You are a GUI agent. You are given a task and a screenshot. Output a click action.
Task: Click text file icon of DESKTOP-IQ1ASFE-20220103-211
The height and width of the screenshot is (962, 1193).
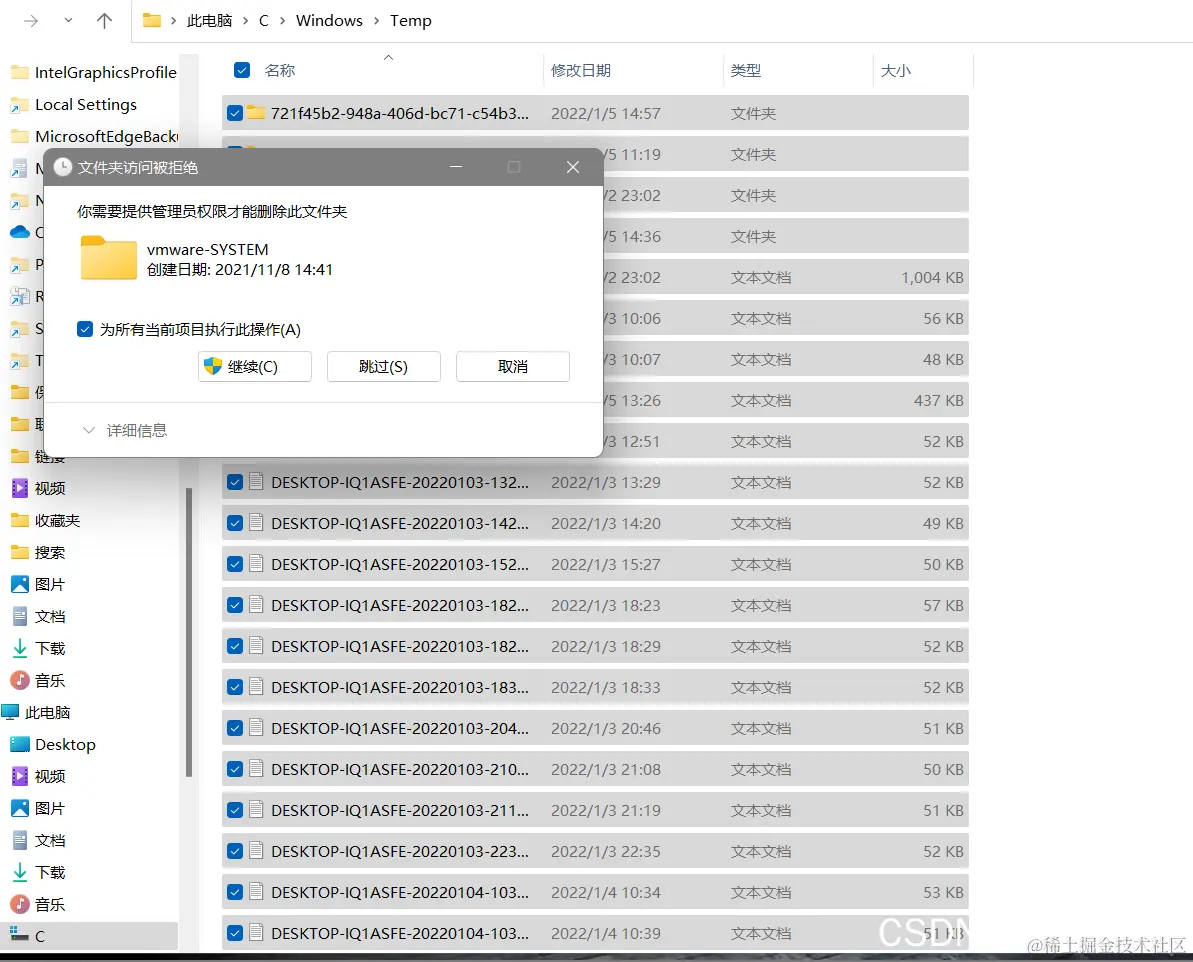click(x=256, y=810)
